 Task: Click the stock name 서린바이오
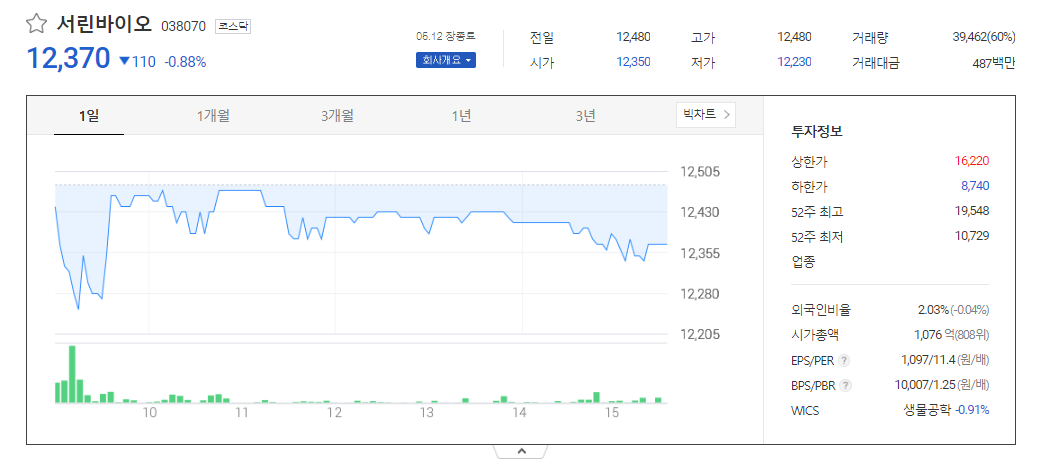[x=103, y=25]
